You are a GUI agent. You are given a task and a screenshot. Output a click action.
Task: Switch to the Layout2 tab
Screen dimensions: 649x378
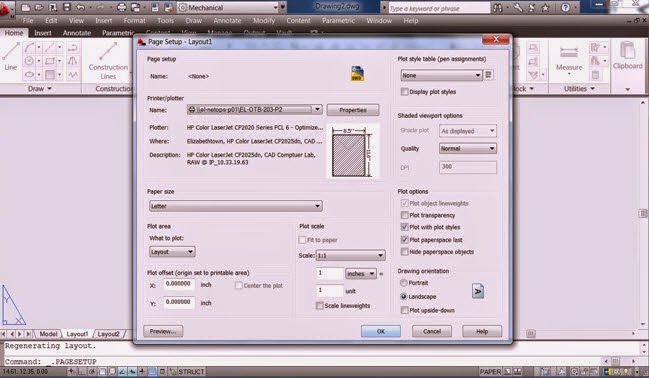[109, 334]
